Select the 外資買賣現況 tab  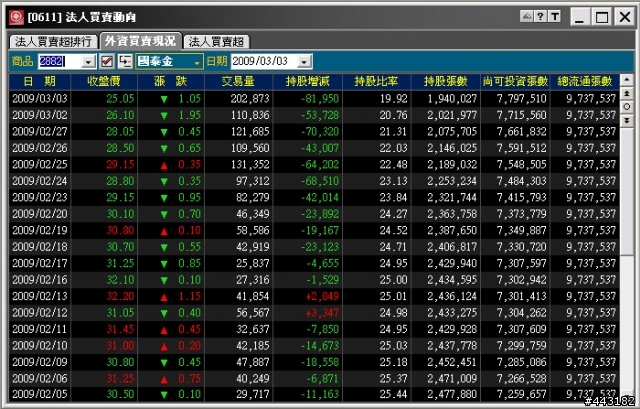point(140,41)
